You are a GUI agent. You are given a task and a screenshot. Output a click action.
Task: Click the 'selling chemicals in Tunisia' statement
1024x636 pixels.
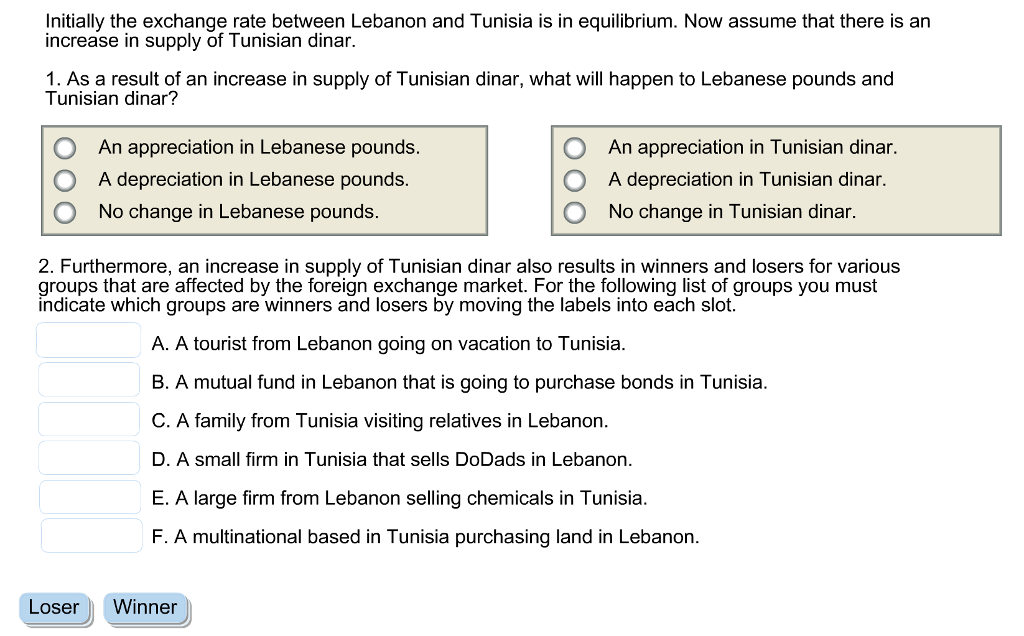coord(399,498)
